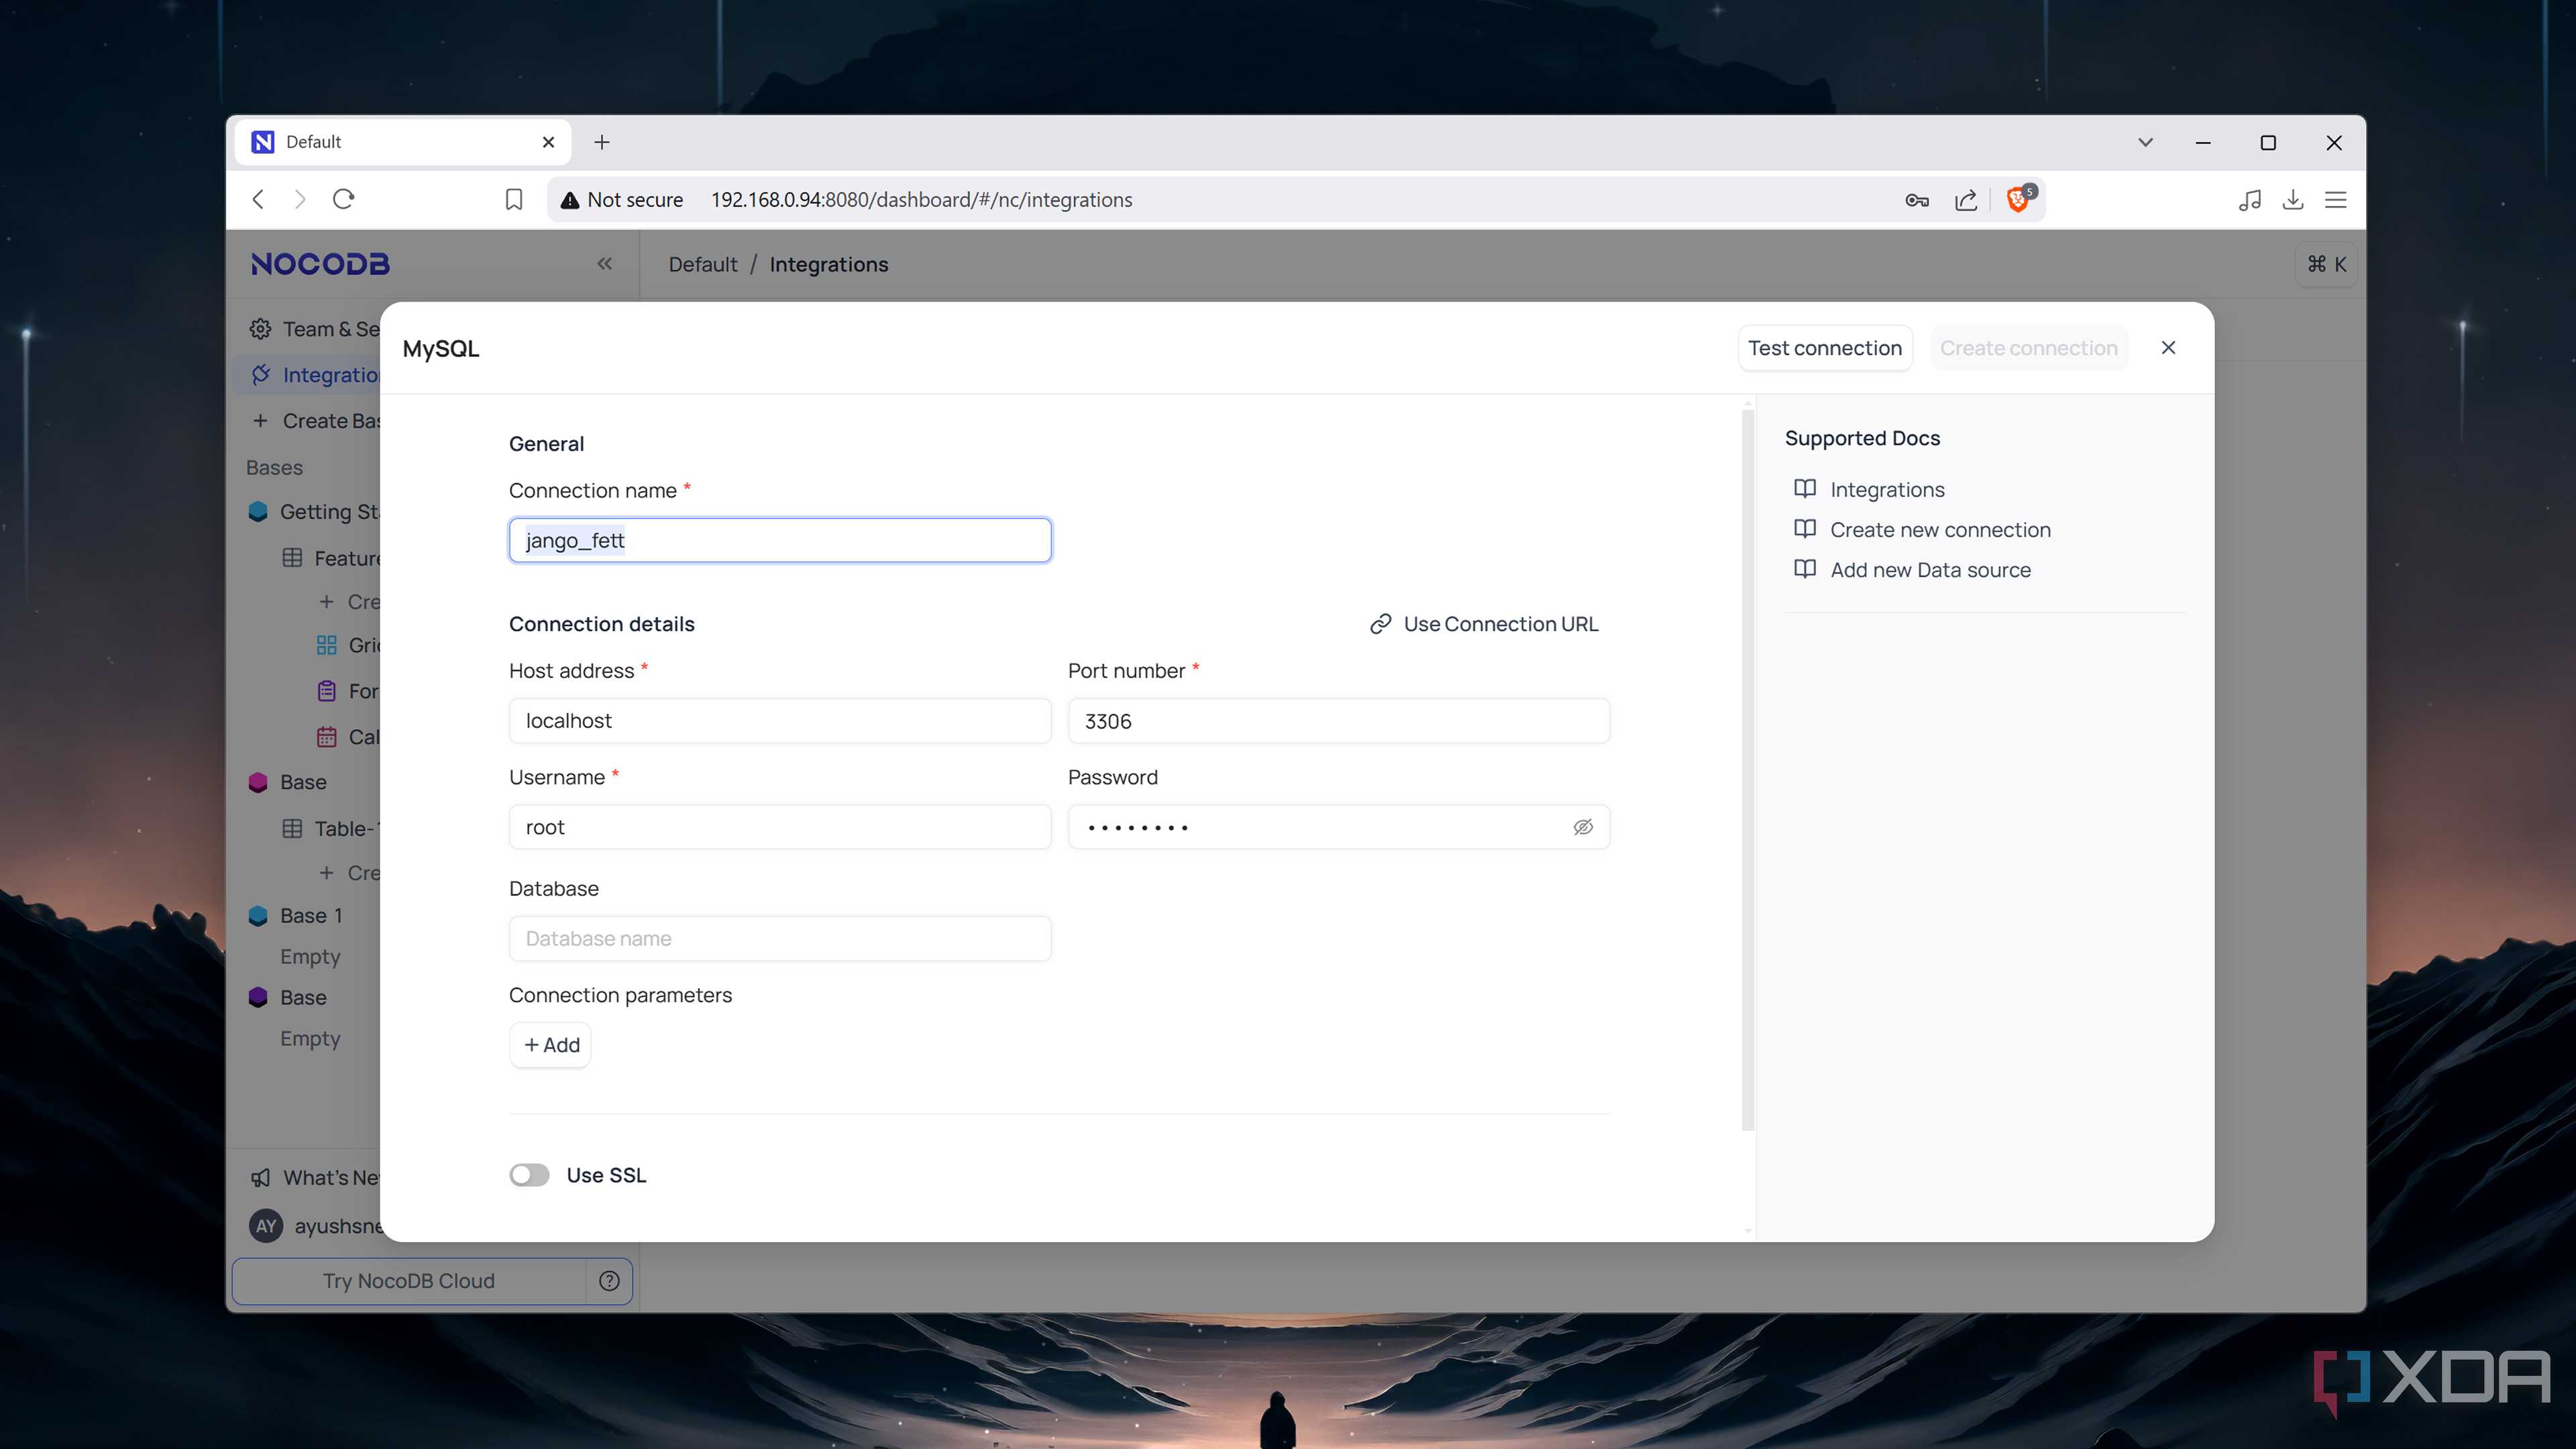Viewport: 2576px width, 1449px height.
Task: Select the Getting Started base
Action: [x=315, y=512]
